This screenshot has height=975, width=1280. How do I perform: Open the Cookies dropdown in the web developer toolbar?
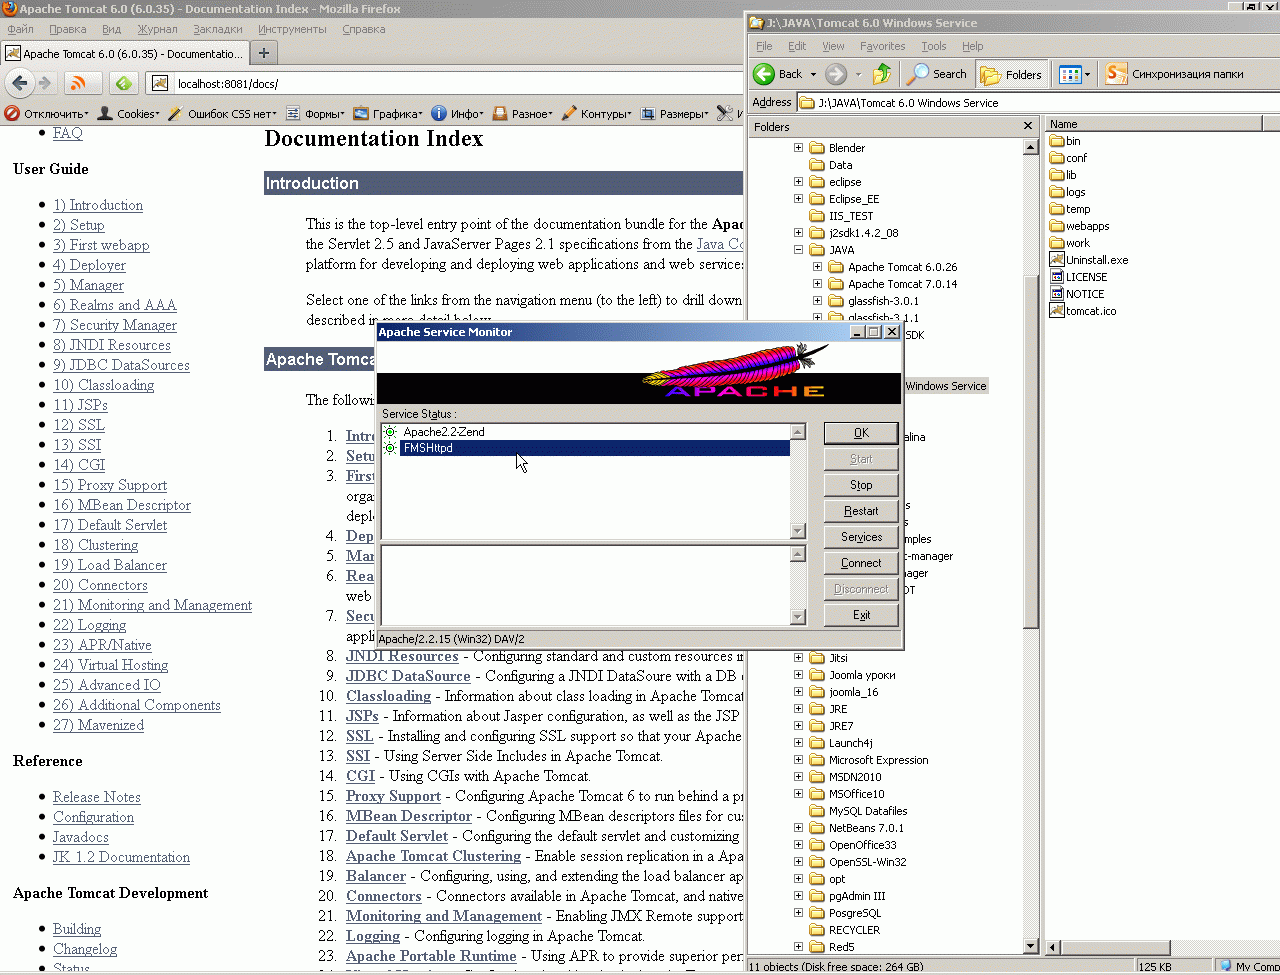pos(128,114)
